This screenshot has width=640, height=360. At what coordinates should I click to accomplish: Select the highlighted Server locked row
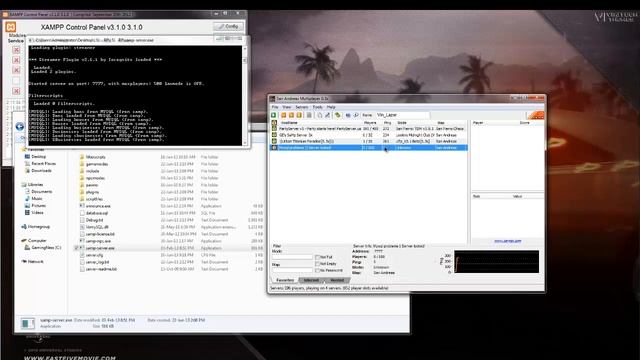pyautogui.click(x=369, y=147)
